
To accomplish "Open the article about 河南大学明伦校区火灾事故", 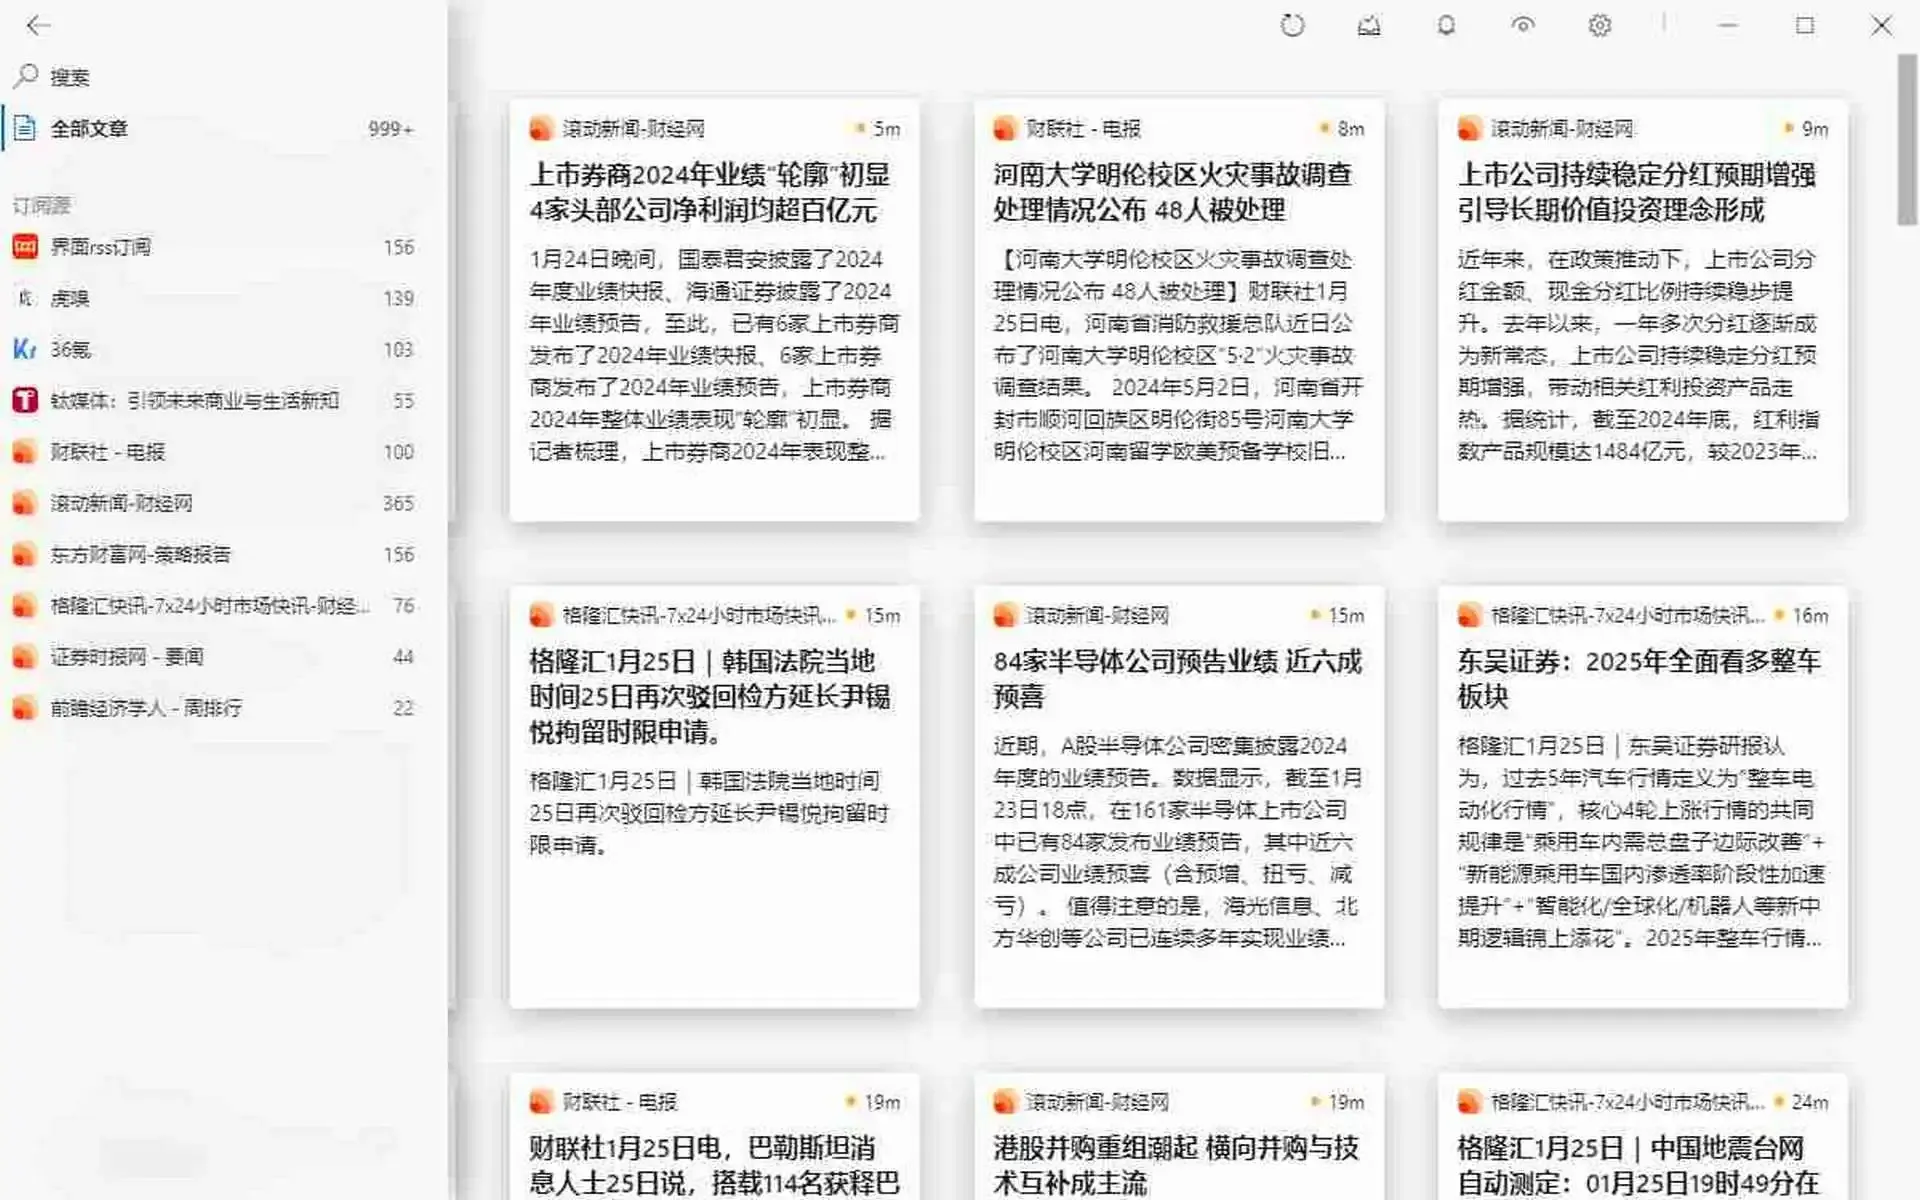I will [x=1172, y=192].
